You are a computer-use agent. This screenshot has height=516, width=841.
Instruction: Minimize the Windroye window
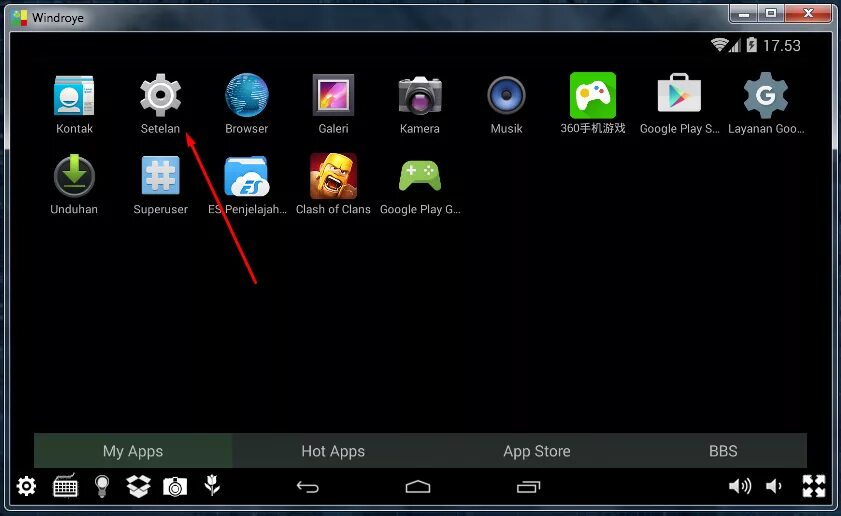(744, 13)
